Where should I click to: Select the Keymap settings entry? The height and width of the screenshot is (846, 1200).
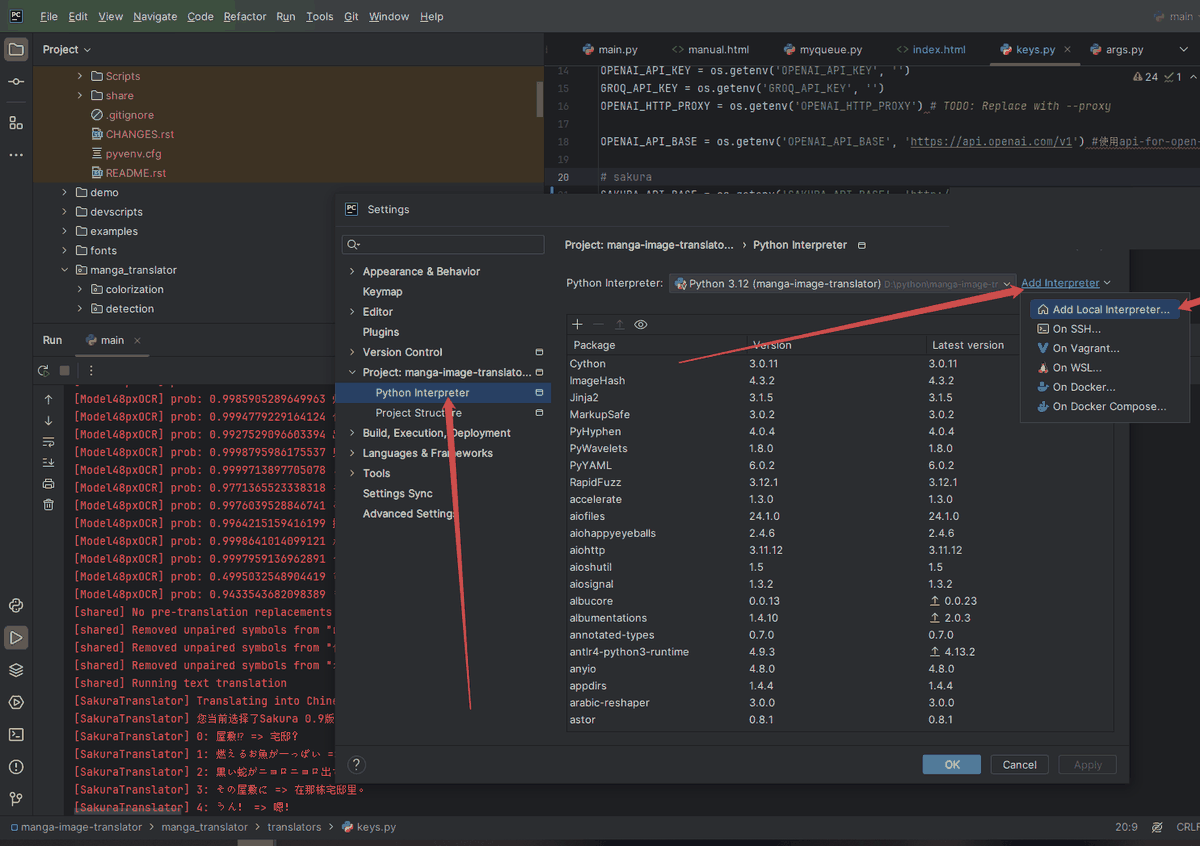click(382, 292)
